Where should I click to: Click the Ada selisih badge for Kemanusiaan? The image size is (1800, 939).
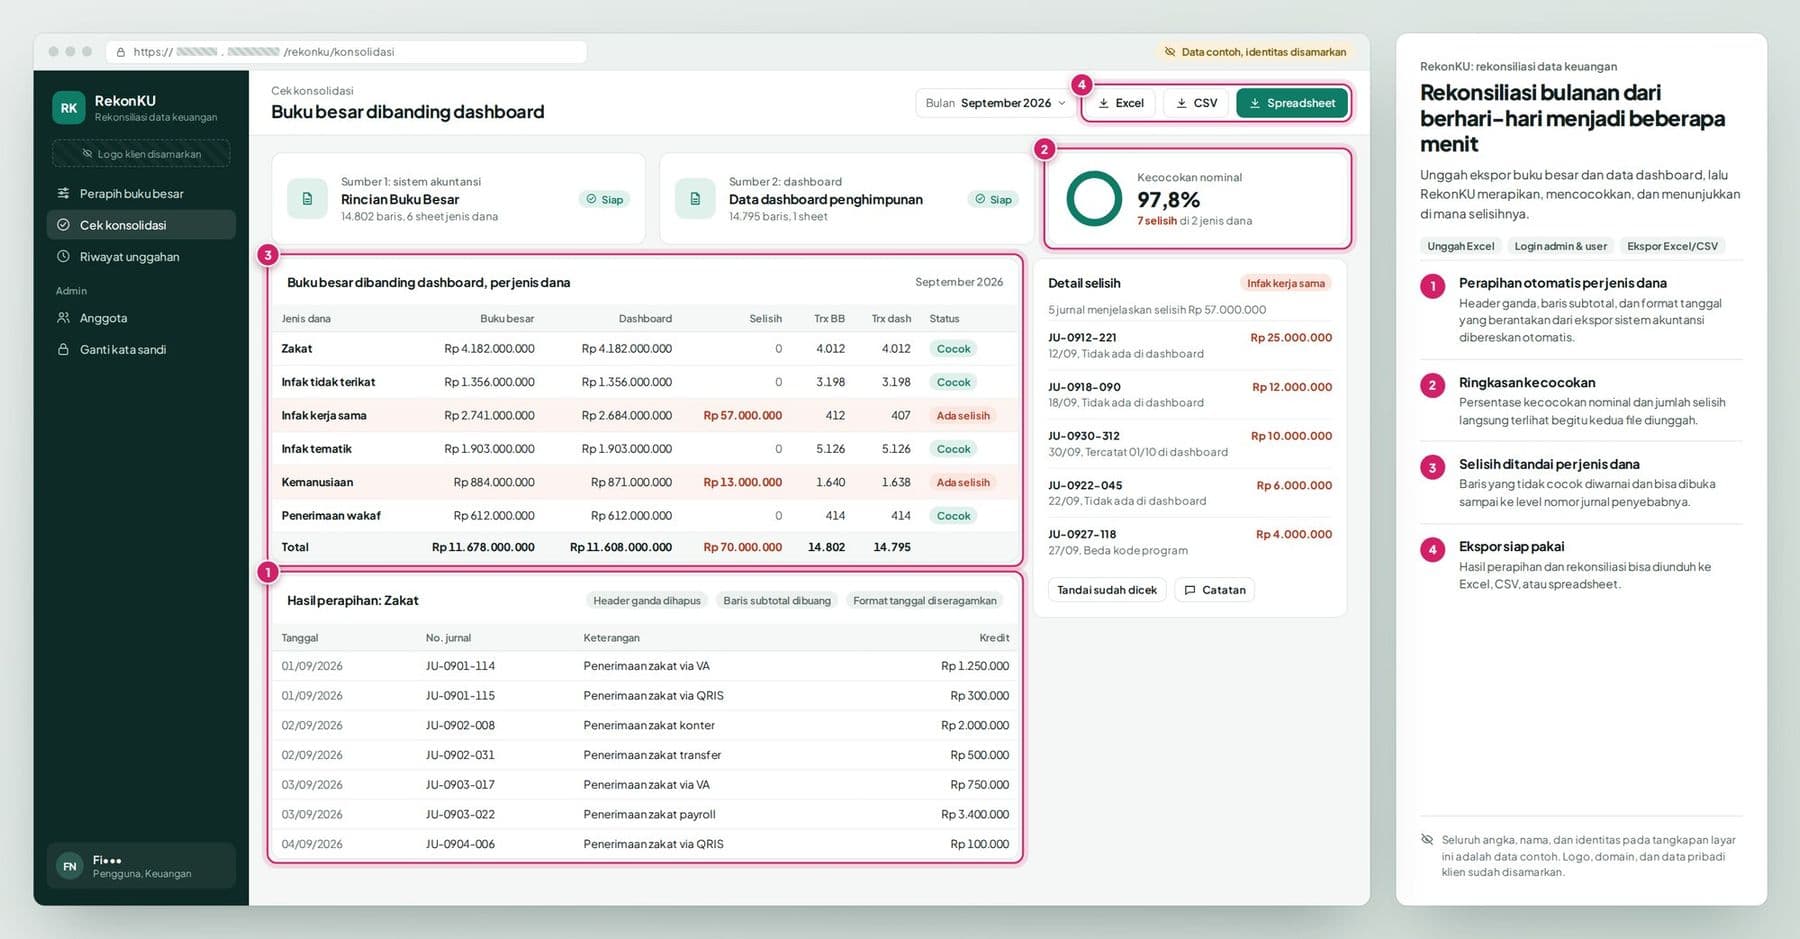point(963,482)
